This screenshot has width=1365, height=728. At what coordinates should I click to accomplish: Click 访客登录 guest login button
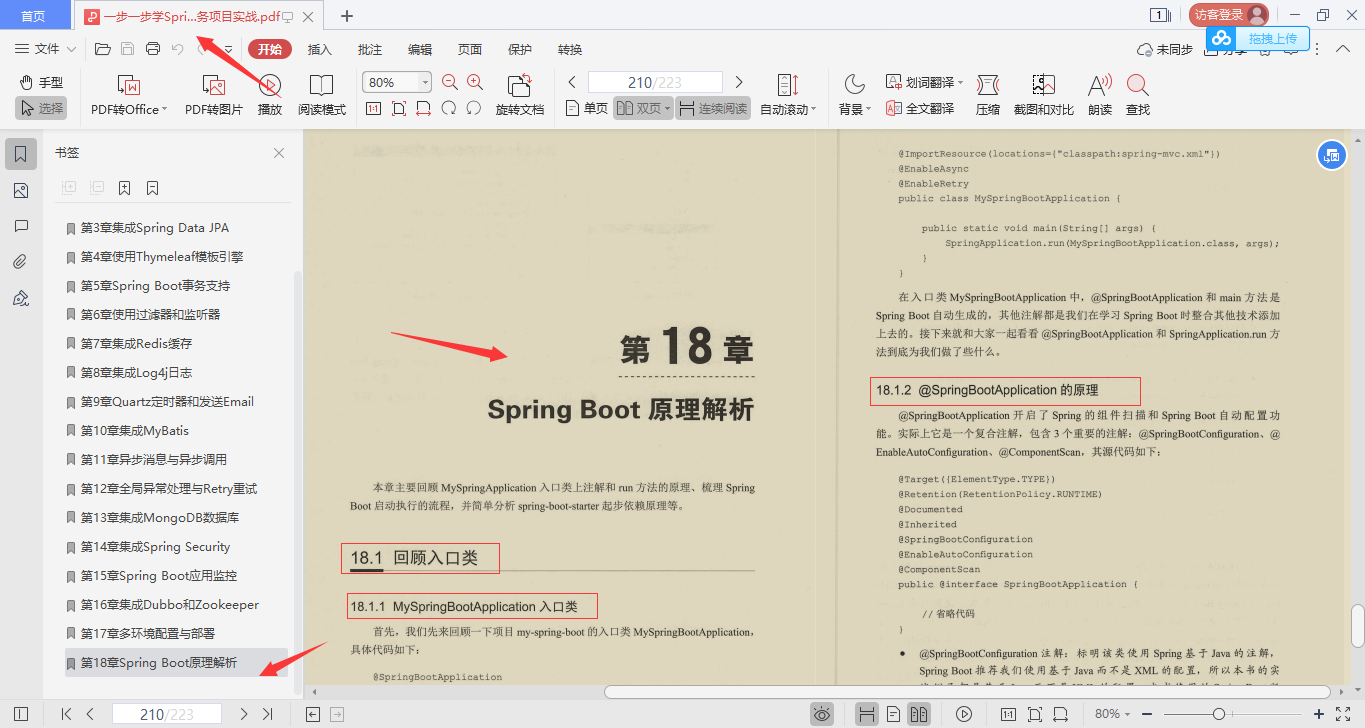pyautogui.click(x=1229, y=14)
